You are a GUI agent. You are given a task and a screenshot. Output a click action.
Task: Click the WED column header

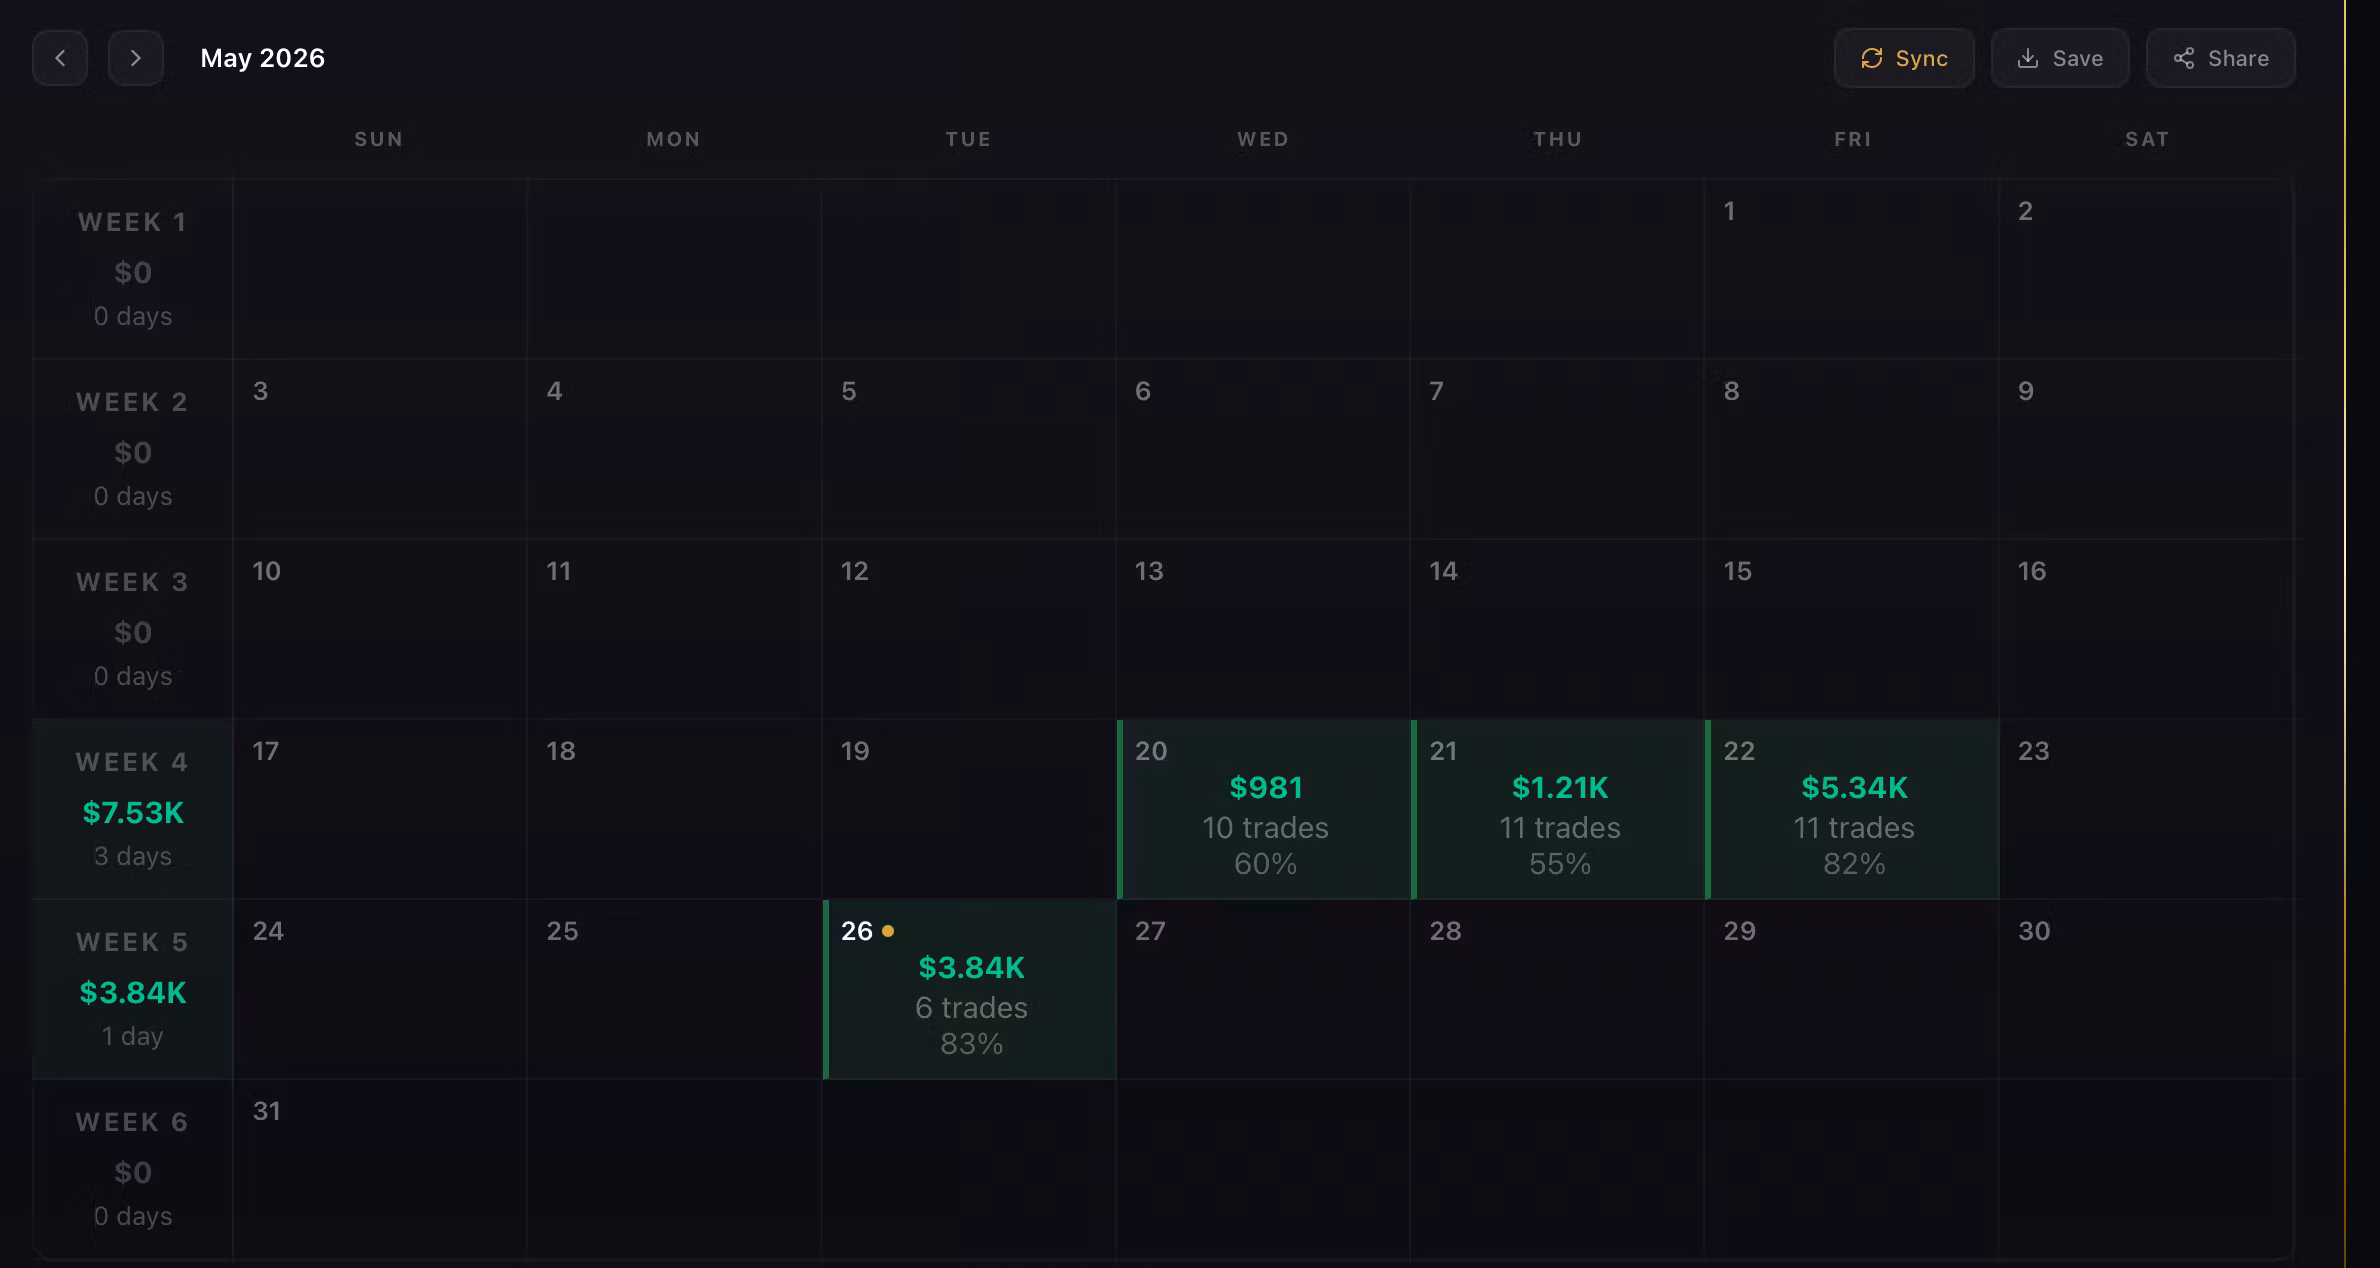[x=1263, y=139]
